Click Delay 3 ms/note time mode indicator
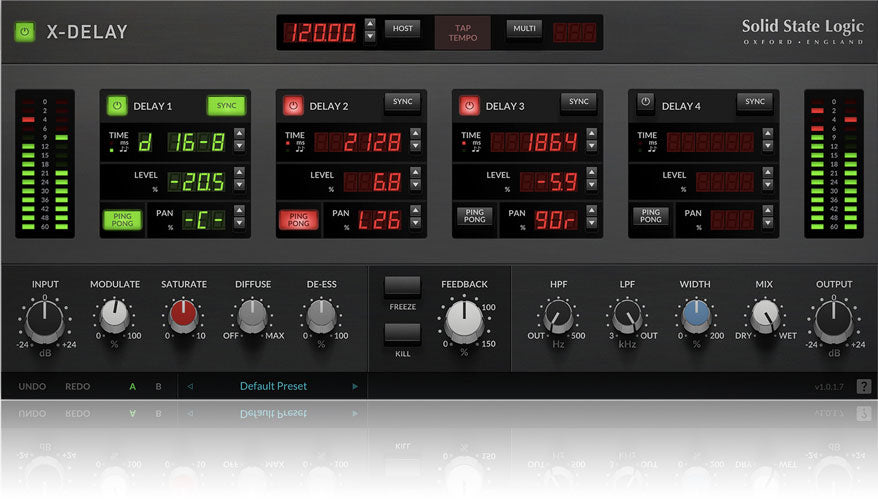 [471, 147]
